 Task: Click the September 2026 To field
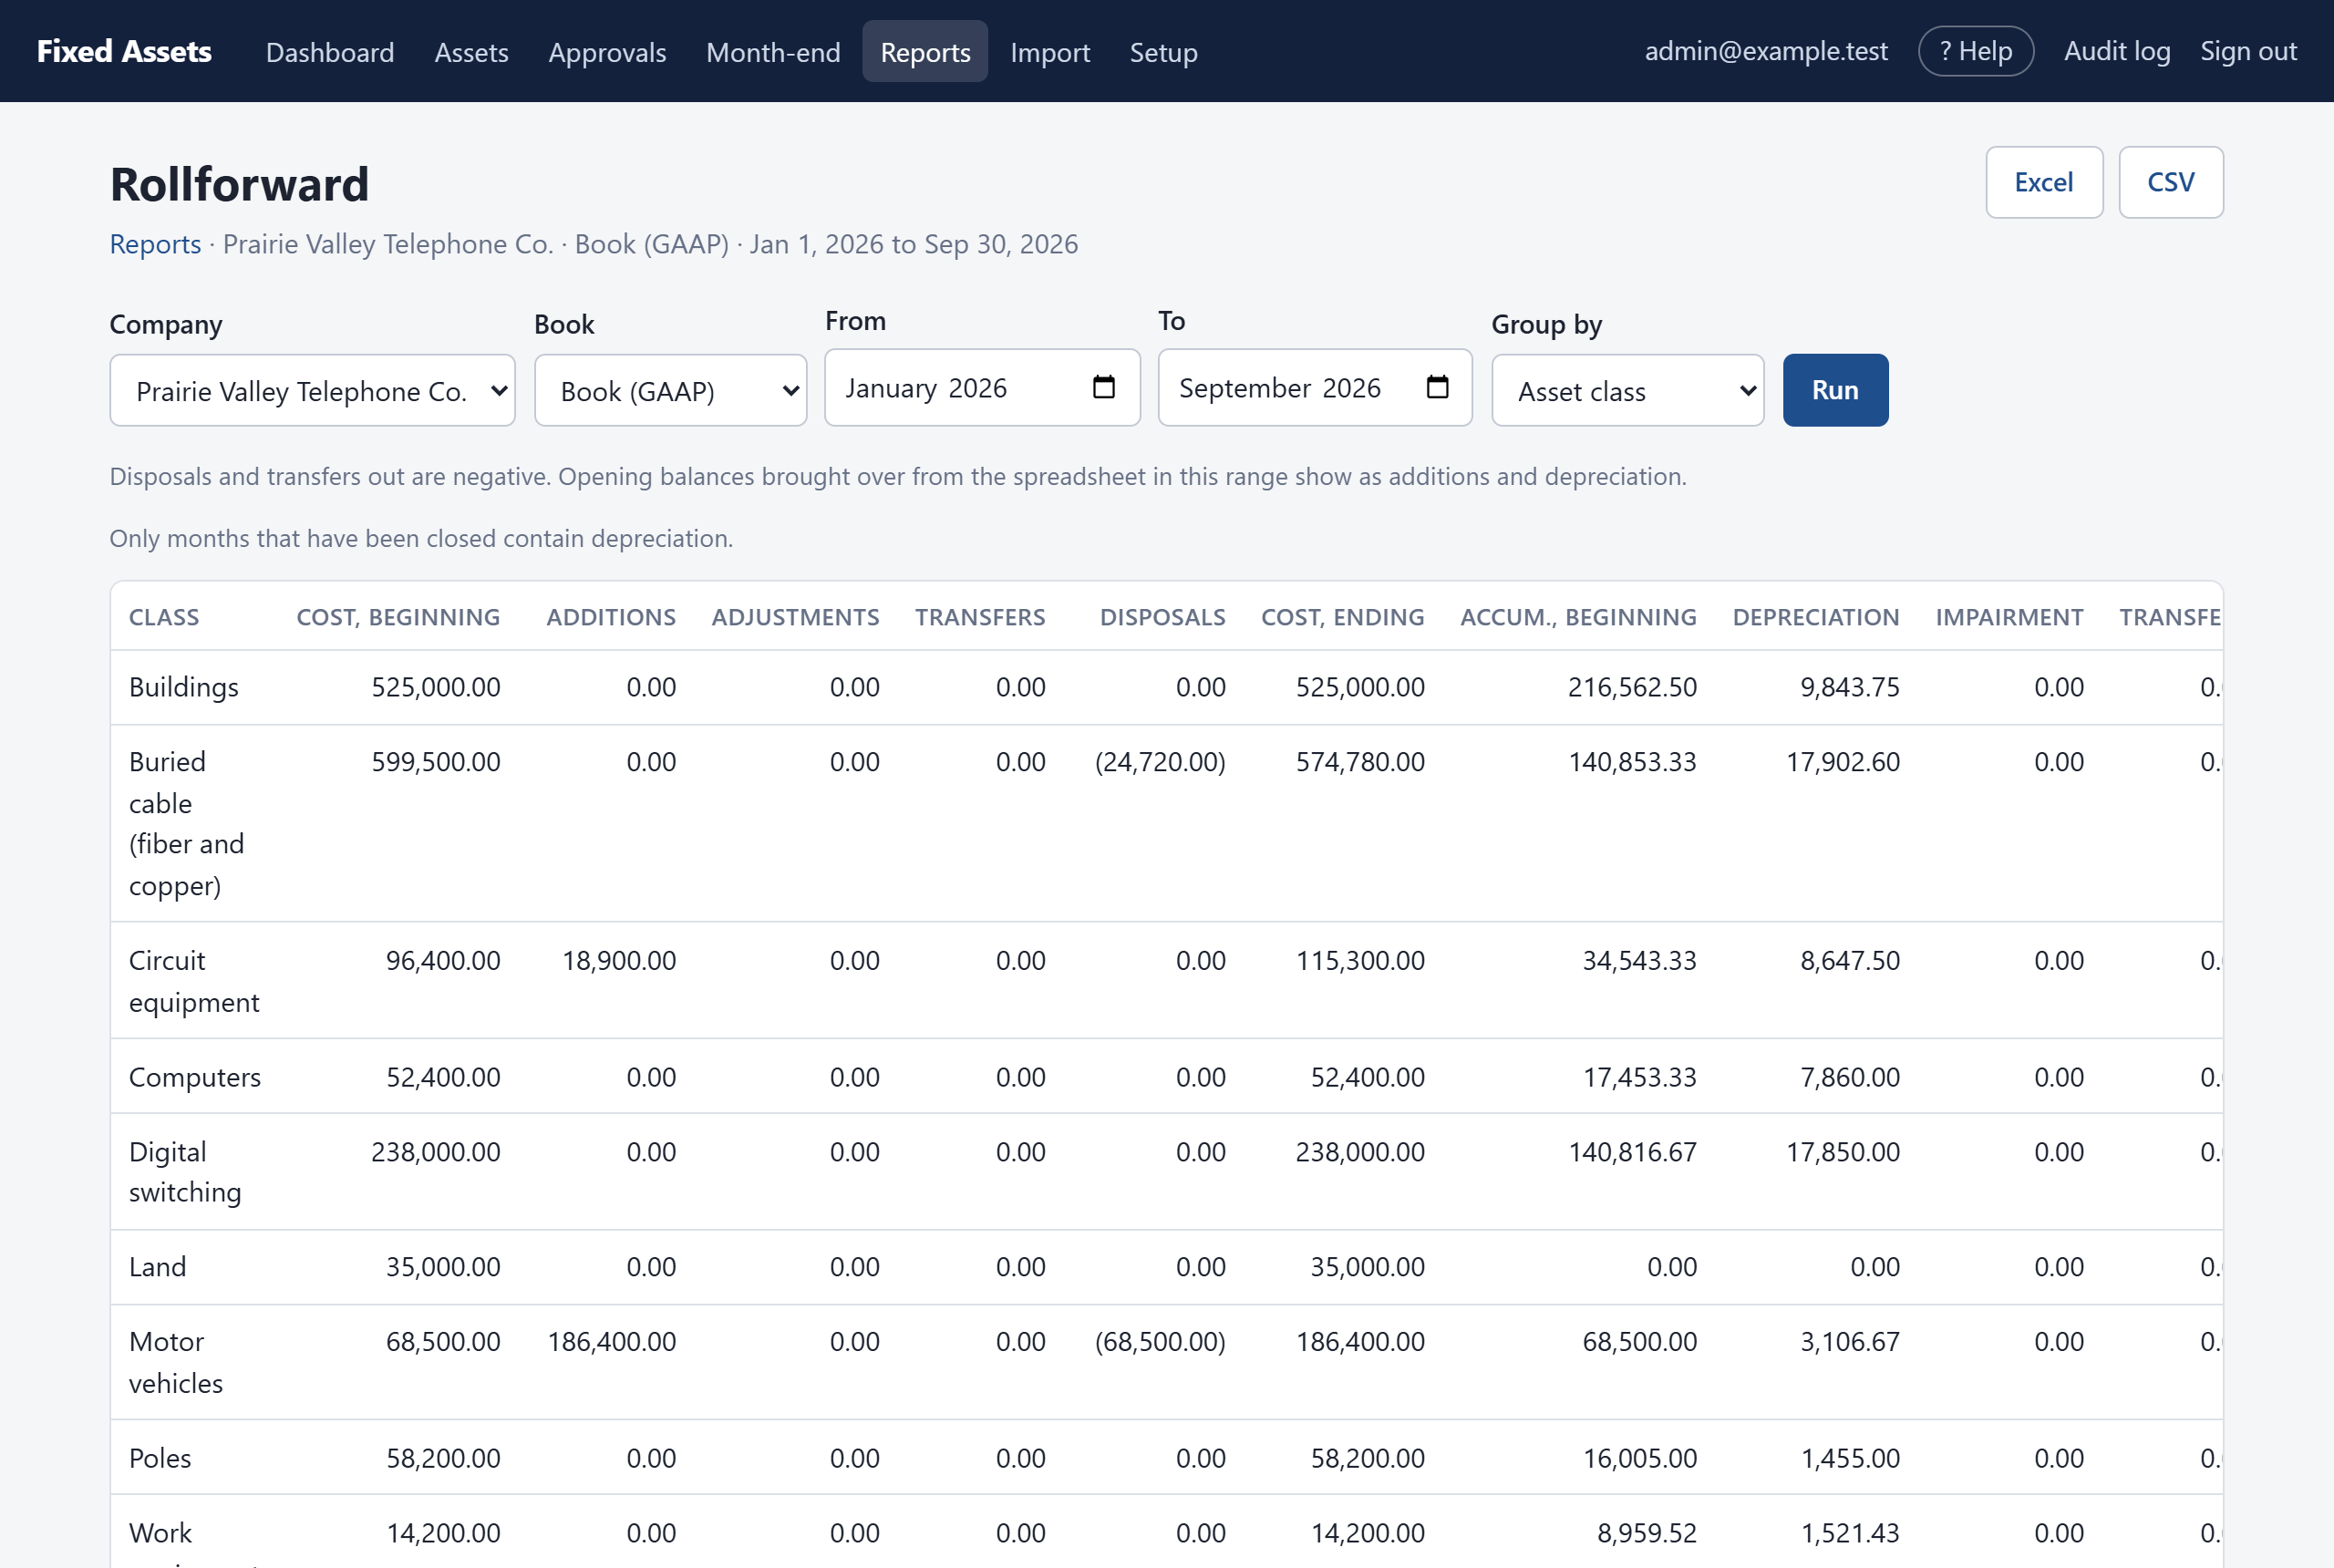(x=1315, y=387)
